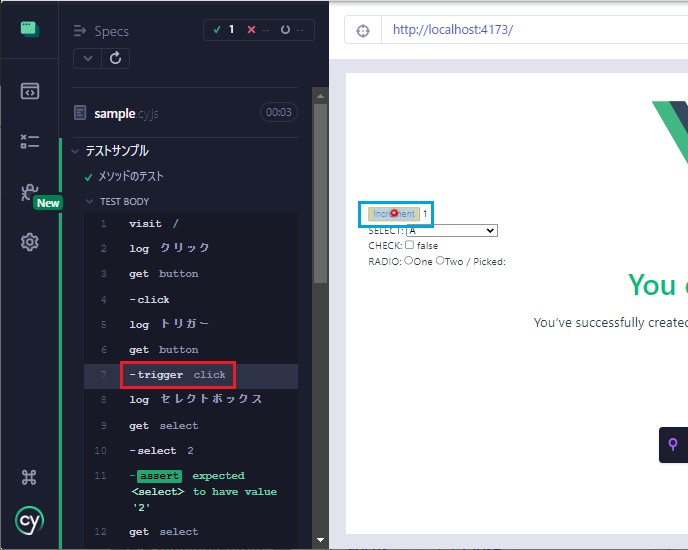Select the assert expected select value row
This screenshot has width=688, height=550.
pos(191,492)
